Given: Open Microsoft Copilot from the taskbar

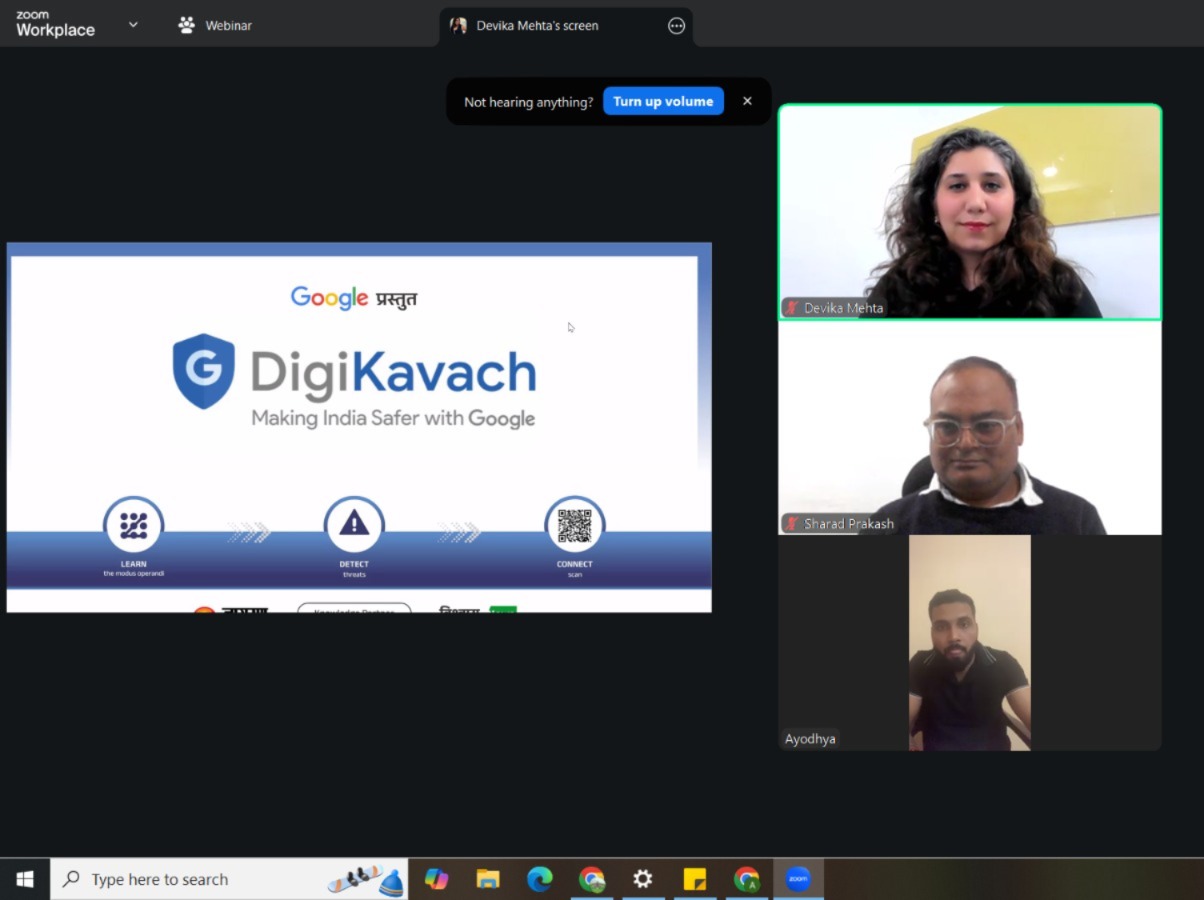Looking at the screenshot, I should click(436, 879).
